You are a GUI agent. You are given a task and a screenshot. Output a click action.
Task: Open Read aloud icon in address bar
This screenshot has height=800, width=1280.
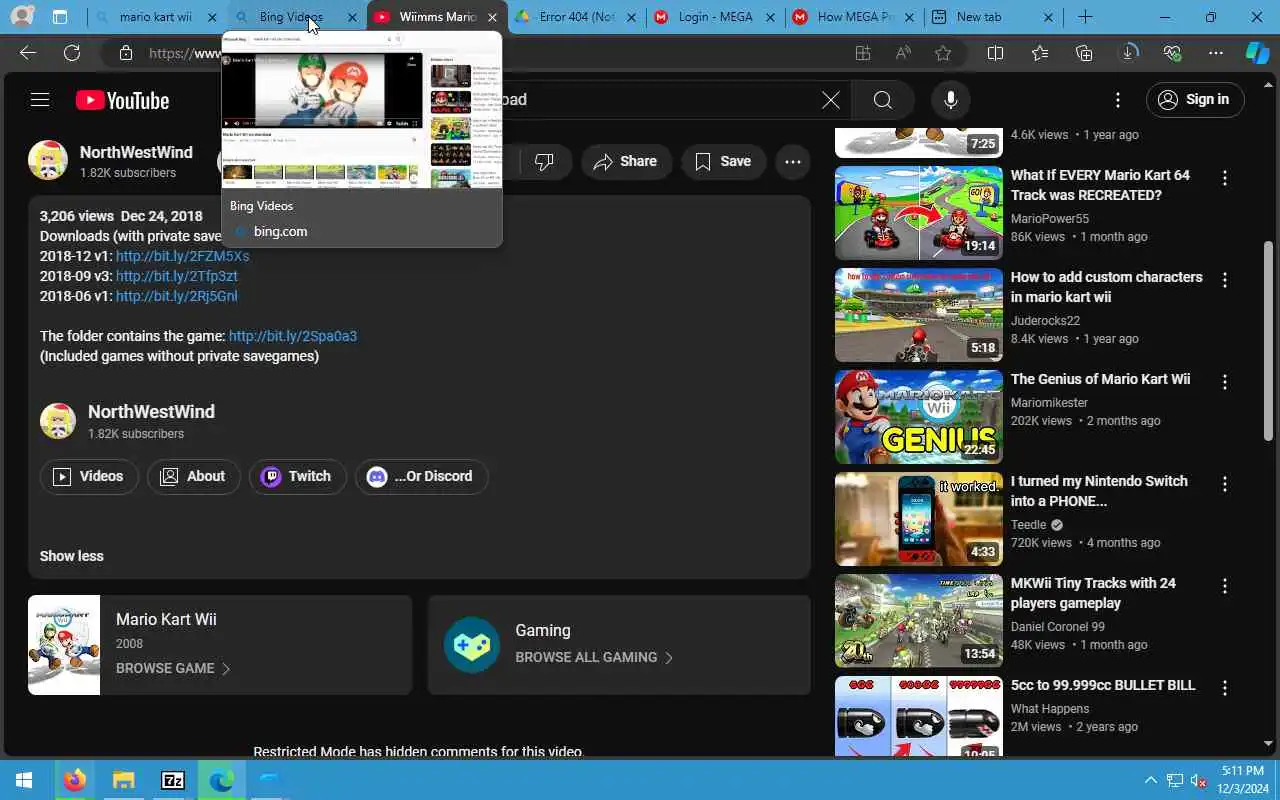[903, 53]
